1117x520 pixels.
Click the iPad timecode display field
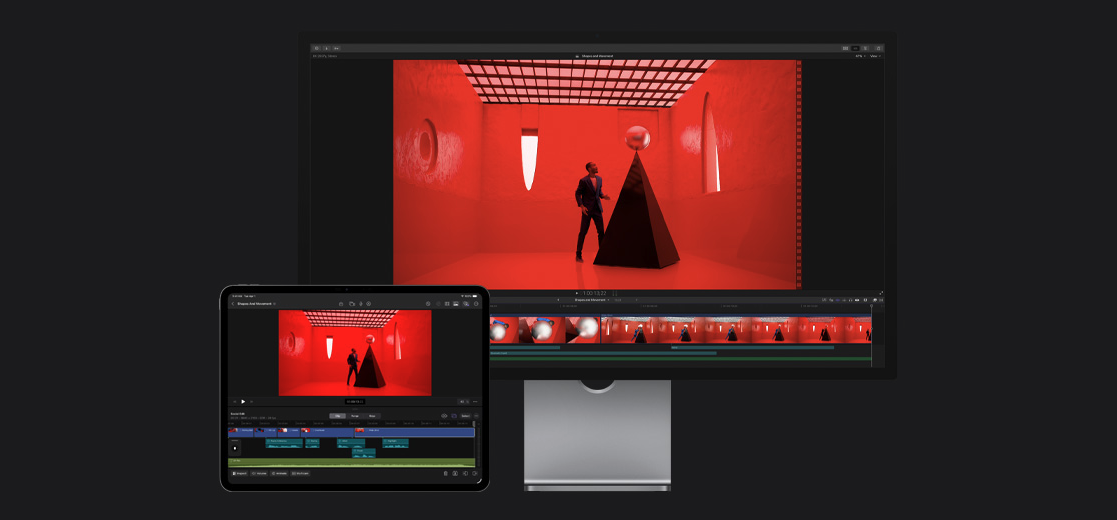tap(355, 401)
